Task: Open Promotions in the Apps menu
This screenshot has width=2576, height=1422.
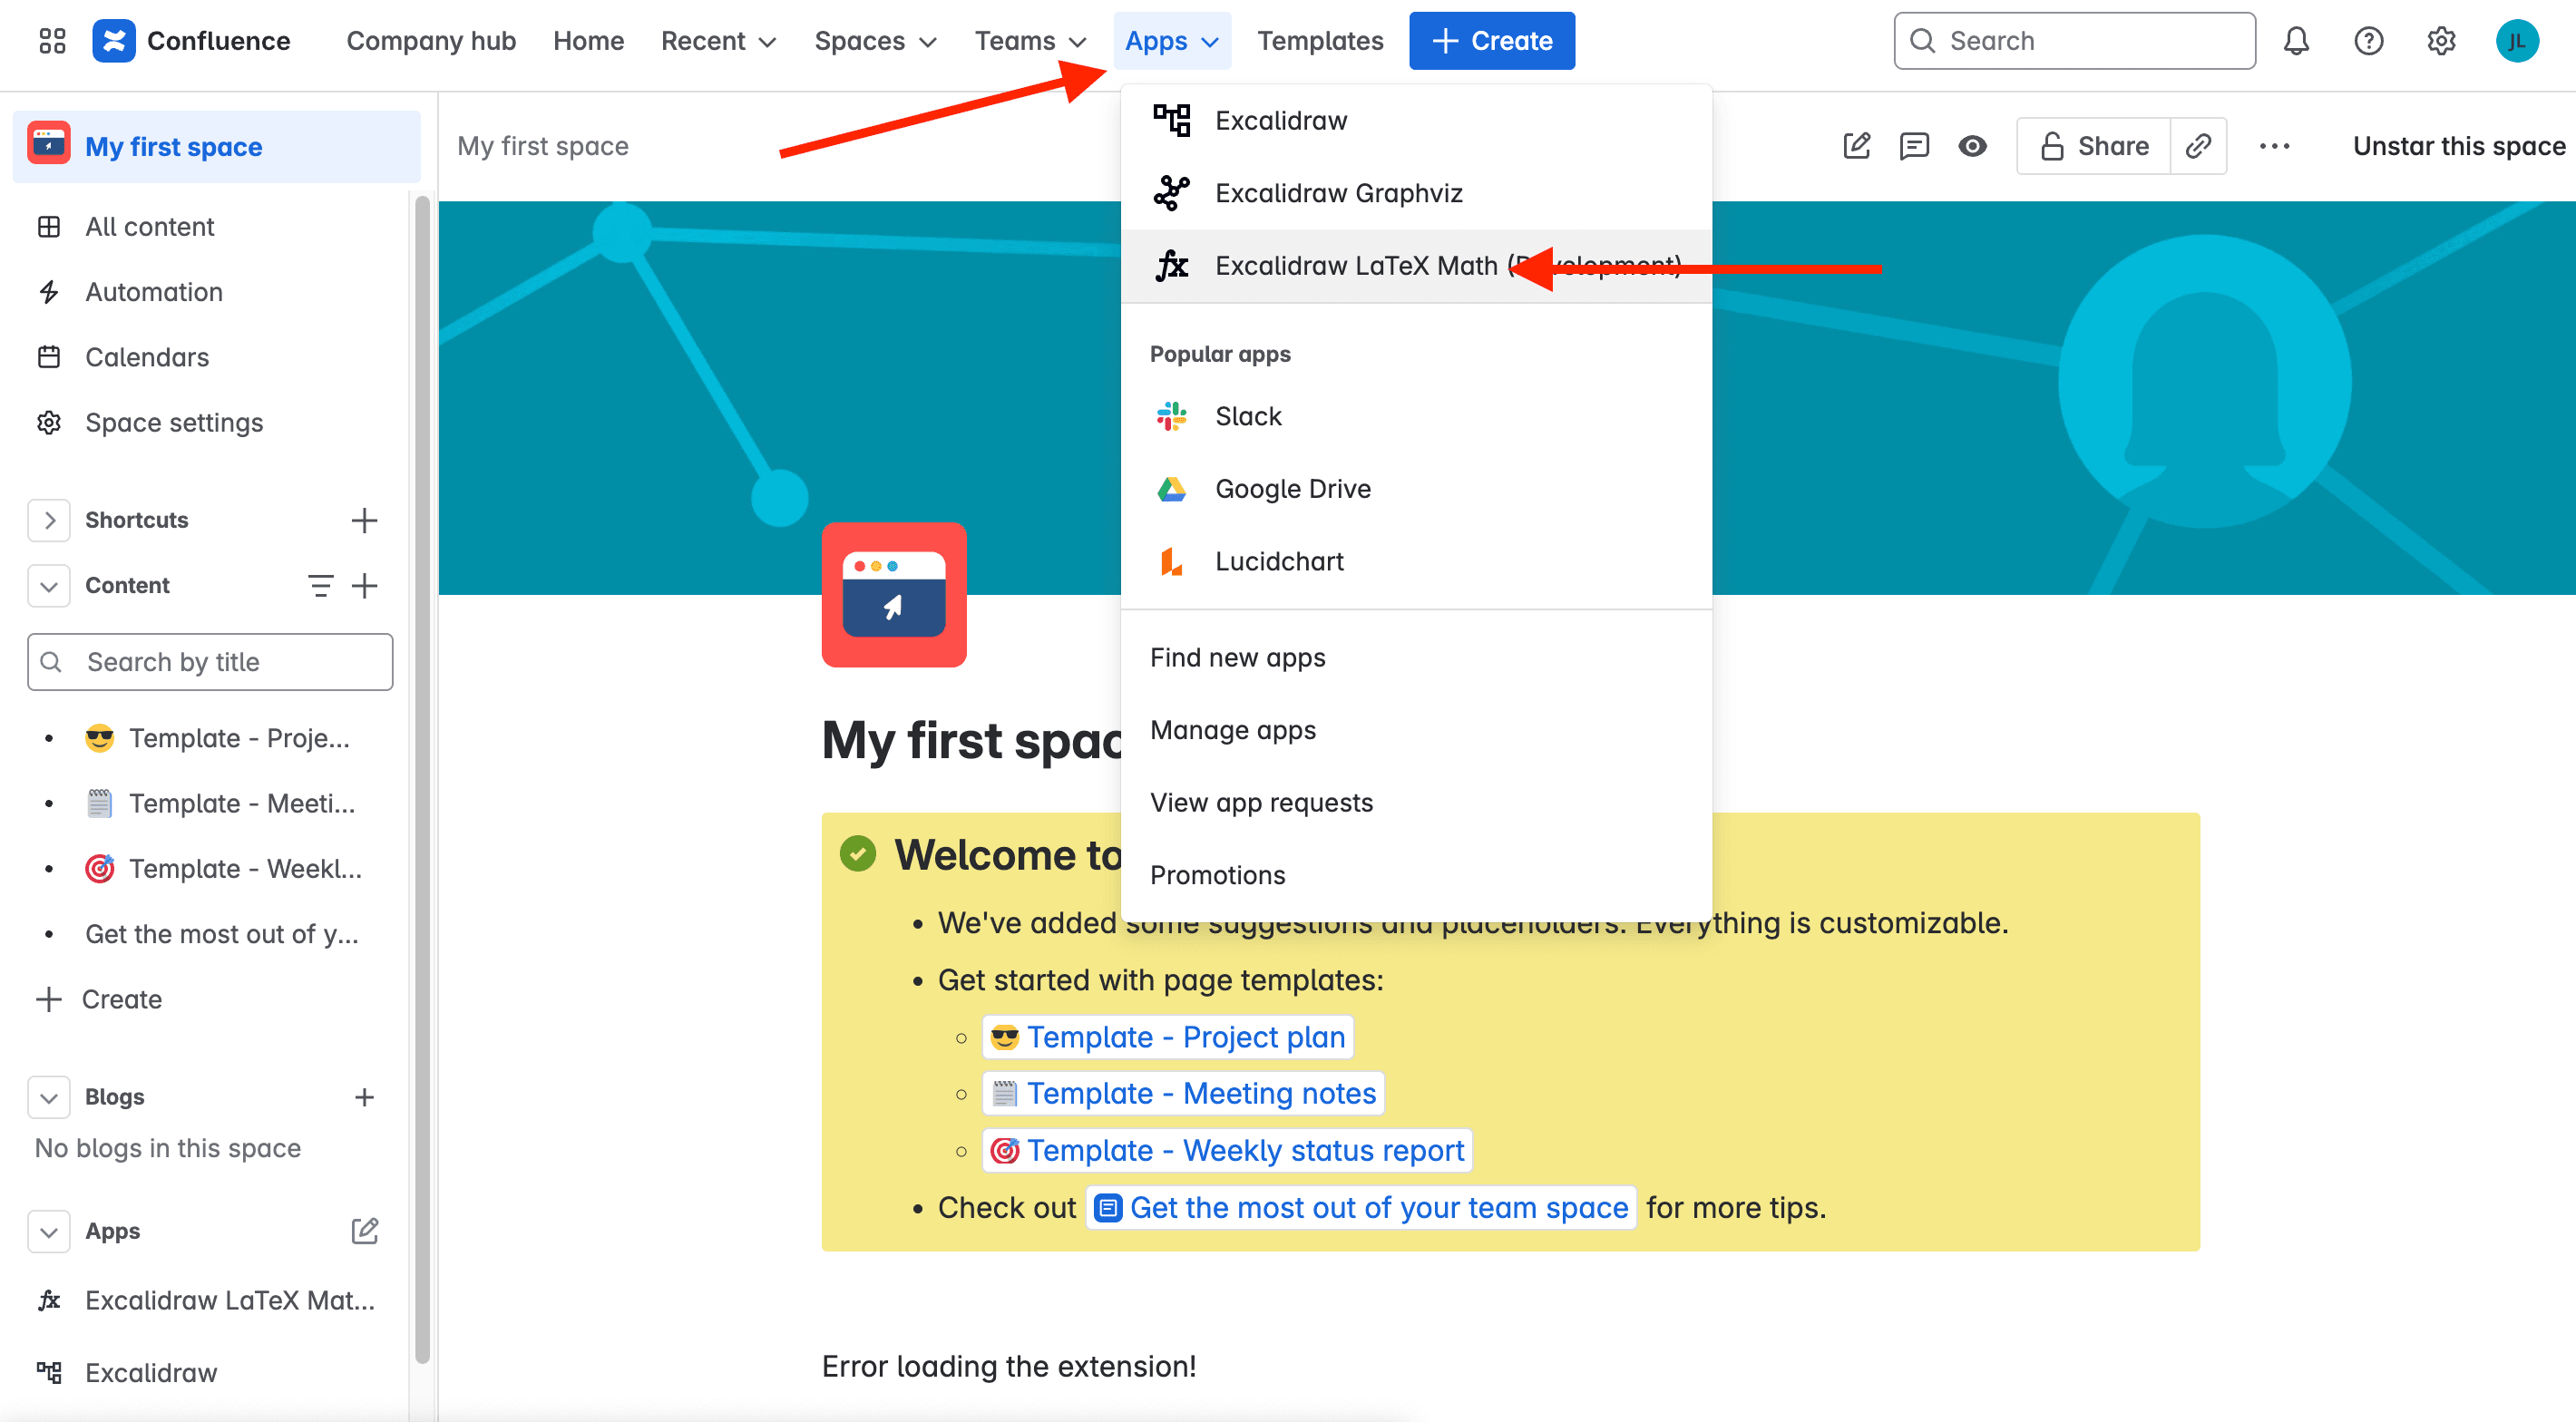Action: tap(1416, 875)
